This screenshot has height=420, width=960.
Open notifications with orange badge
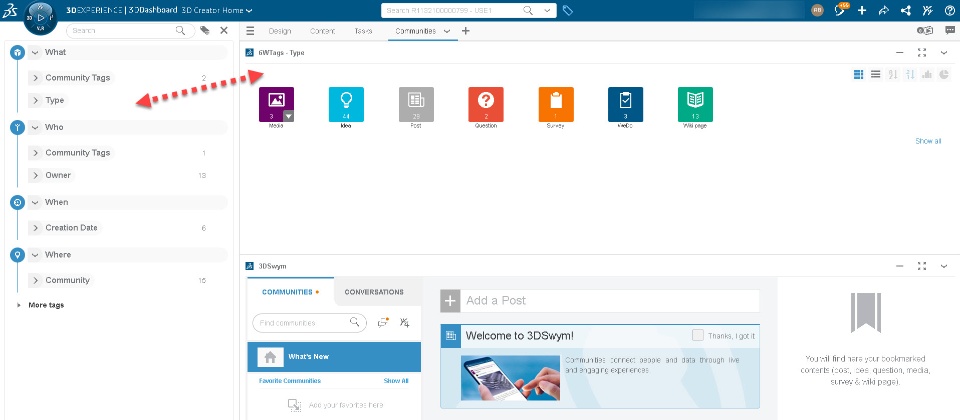pyautogui.click(x=841, y=10)
